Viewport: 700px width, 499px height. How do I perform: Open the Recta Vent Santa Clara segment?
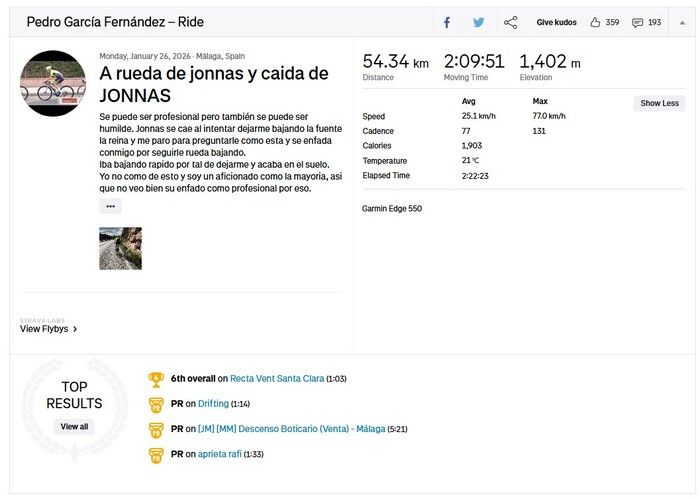[277, 378]
